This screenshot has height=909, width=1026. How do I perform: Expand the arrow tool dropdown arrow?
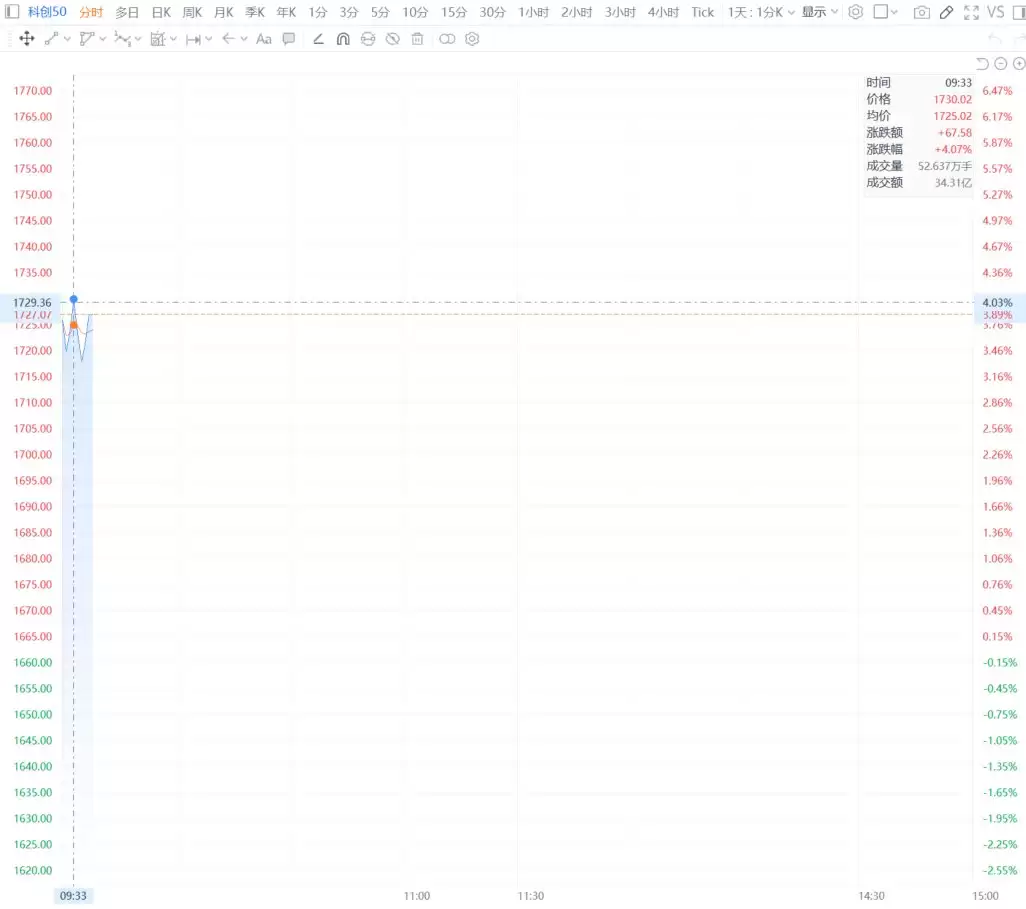point(244,39)
